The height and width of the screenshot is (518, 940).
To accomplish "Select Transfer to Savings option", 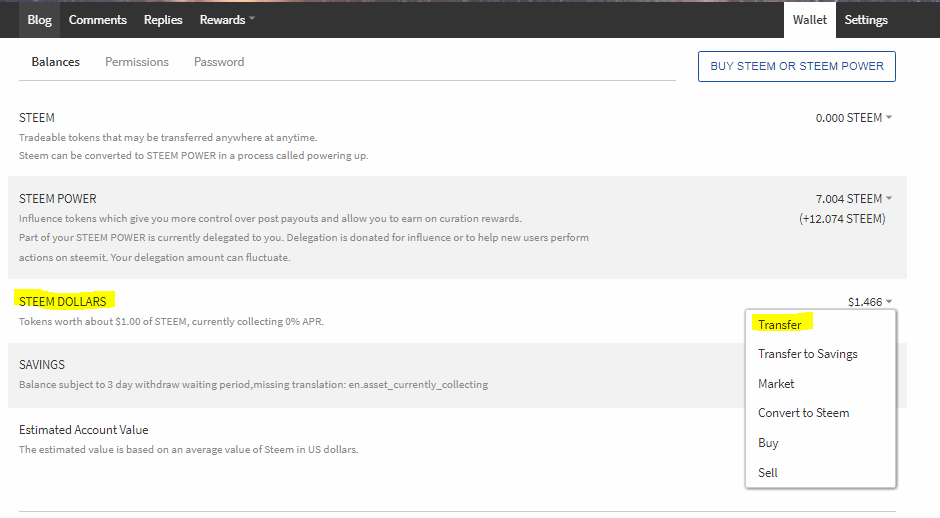I will click(x=808, y=354).
